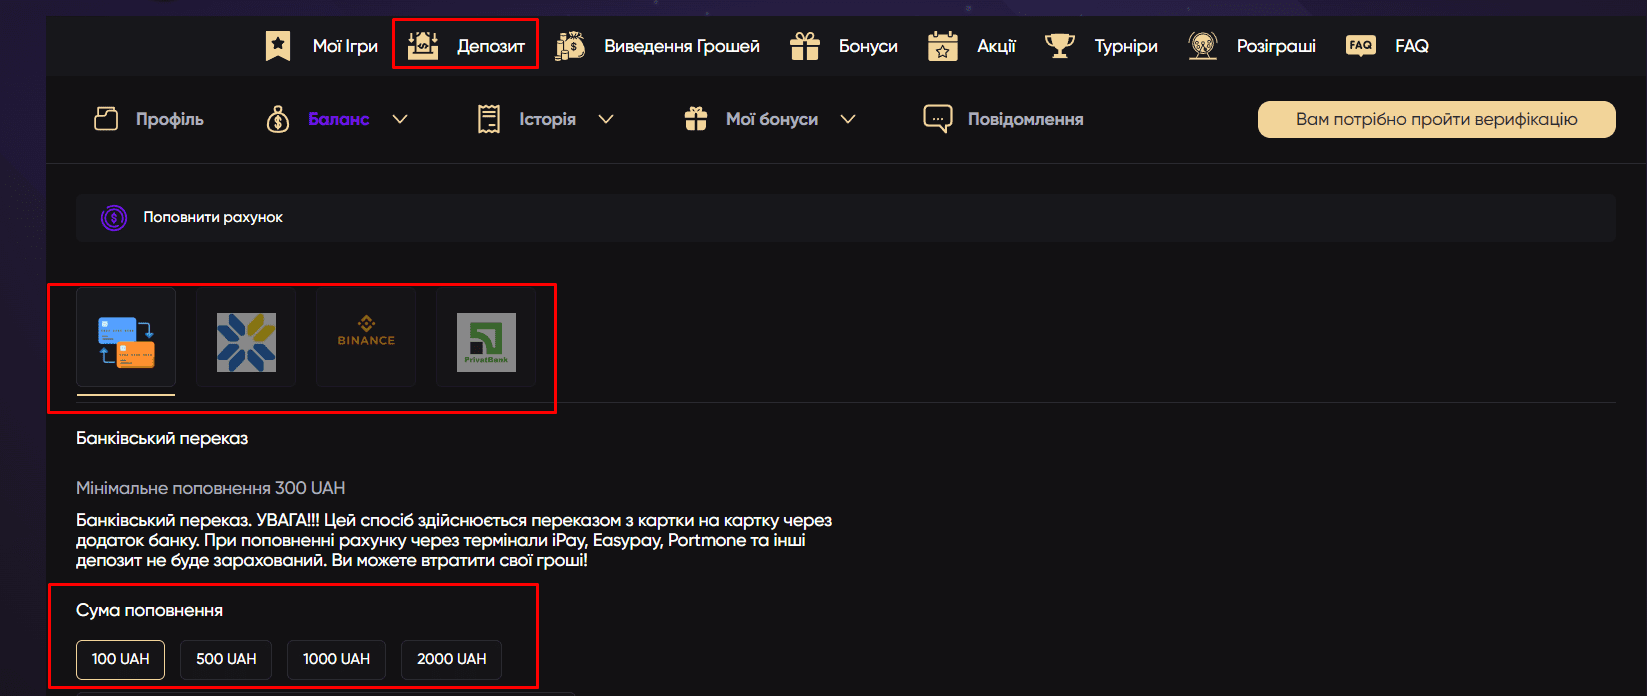The height and width of the screenshot is (696, 1647).
Task: Click the Депозит deposit icon
Action: 423,45
